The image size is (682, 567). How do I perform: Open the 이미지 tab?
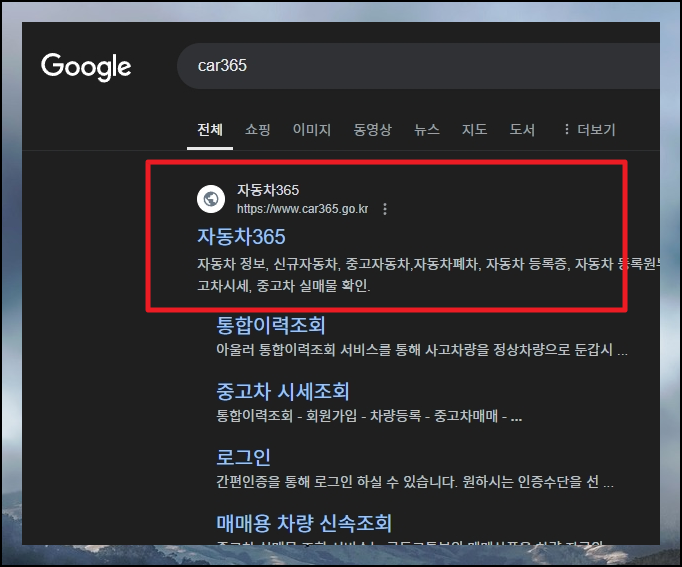312,130
